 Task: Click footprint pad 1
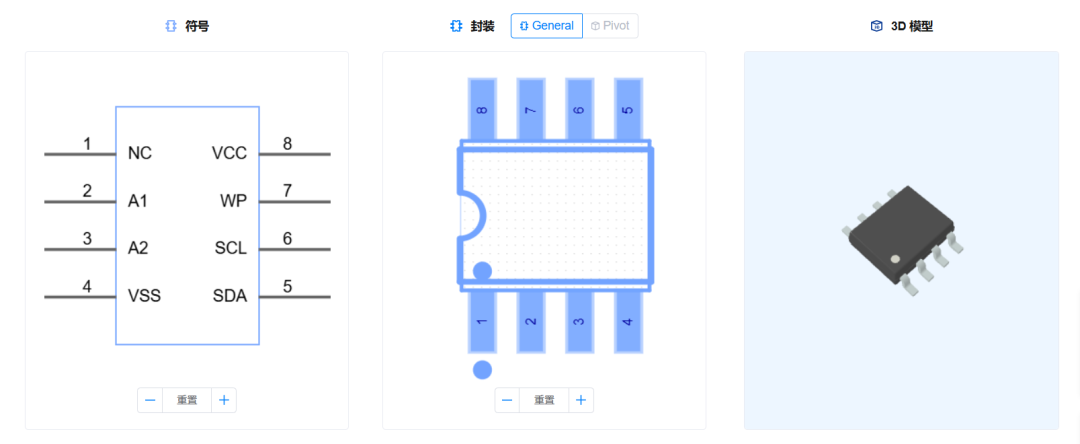click(482, 321)
